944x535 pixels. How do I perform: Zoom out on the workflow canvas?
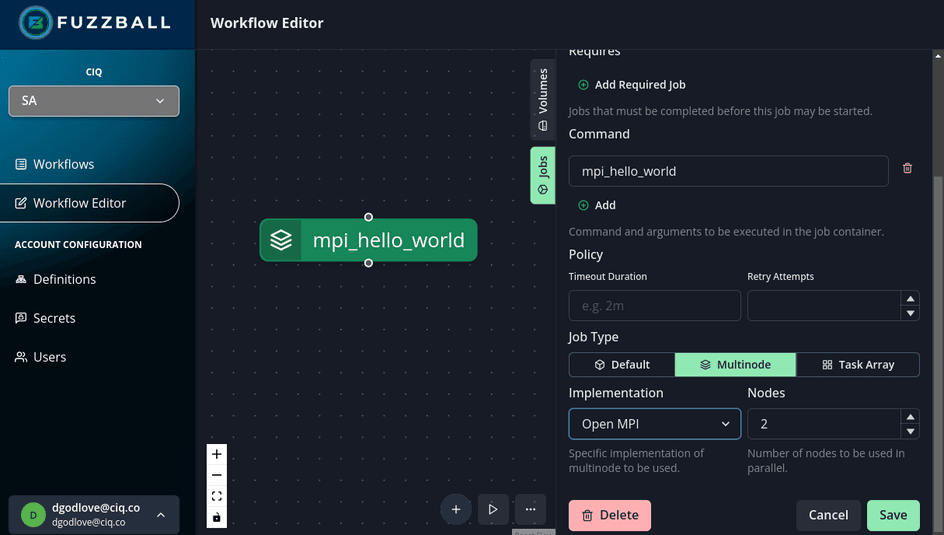coord(217,475)
